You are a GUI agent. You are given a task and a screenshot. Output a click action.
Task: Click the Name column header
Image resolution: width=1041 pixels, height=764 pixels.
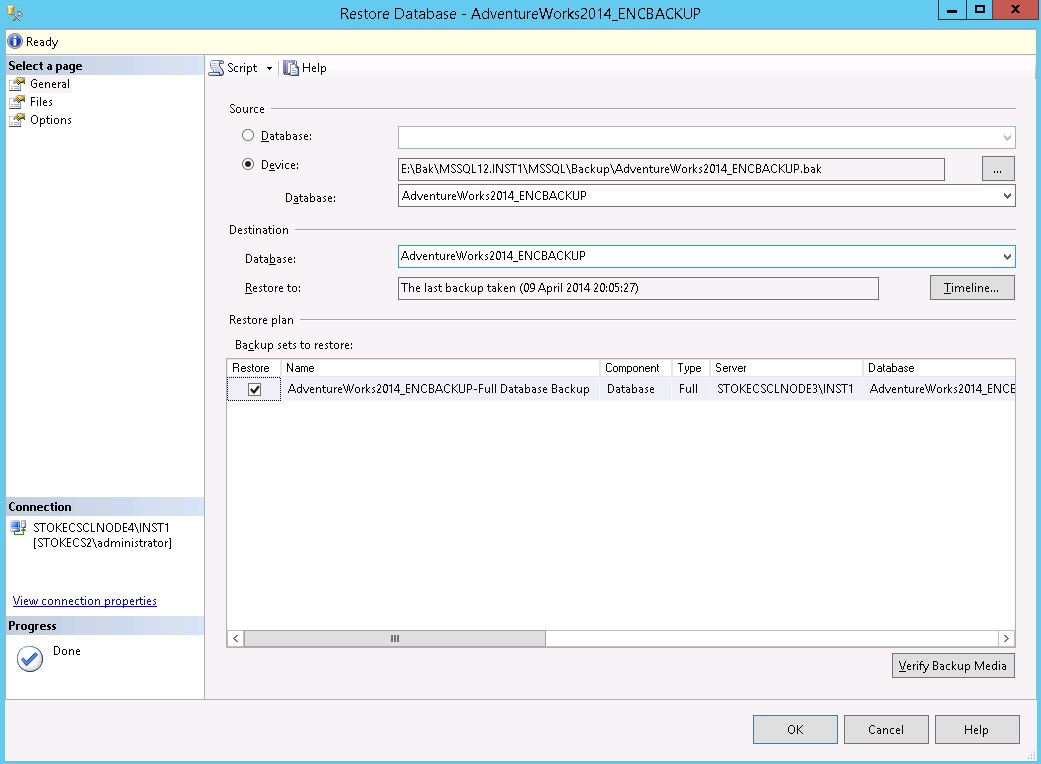440,368
